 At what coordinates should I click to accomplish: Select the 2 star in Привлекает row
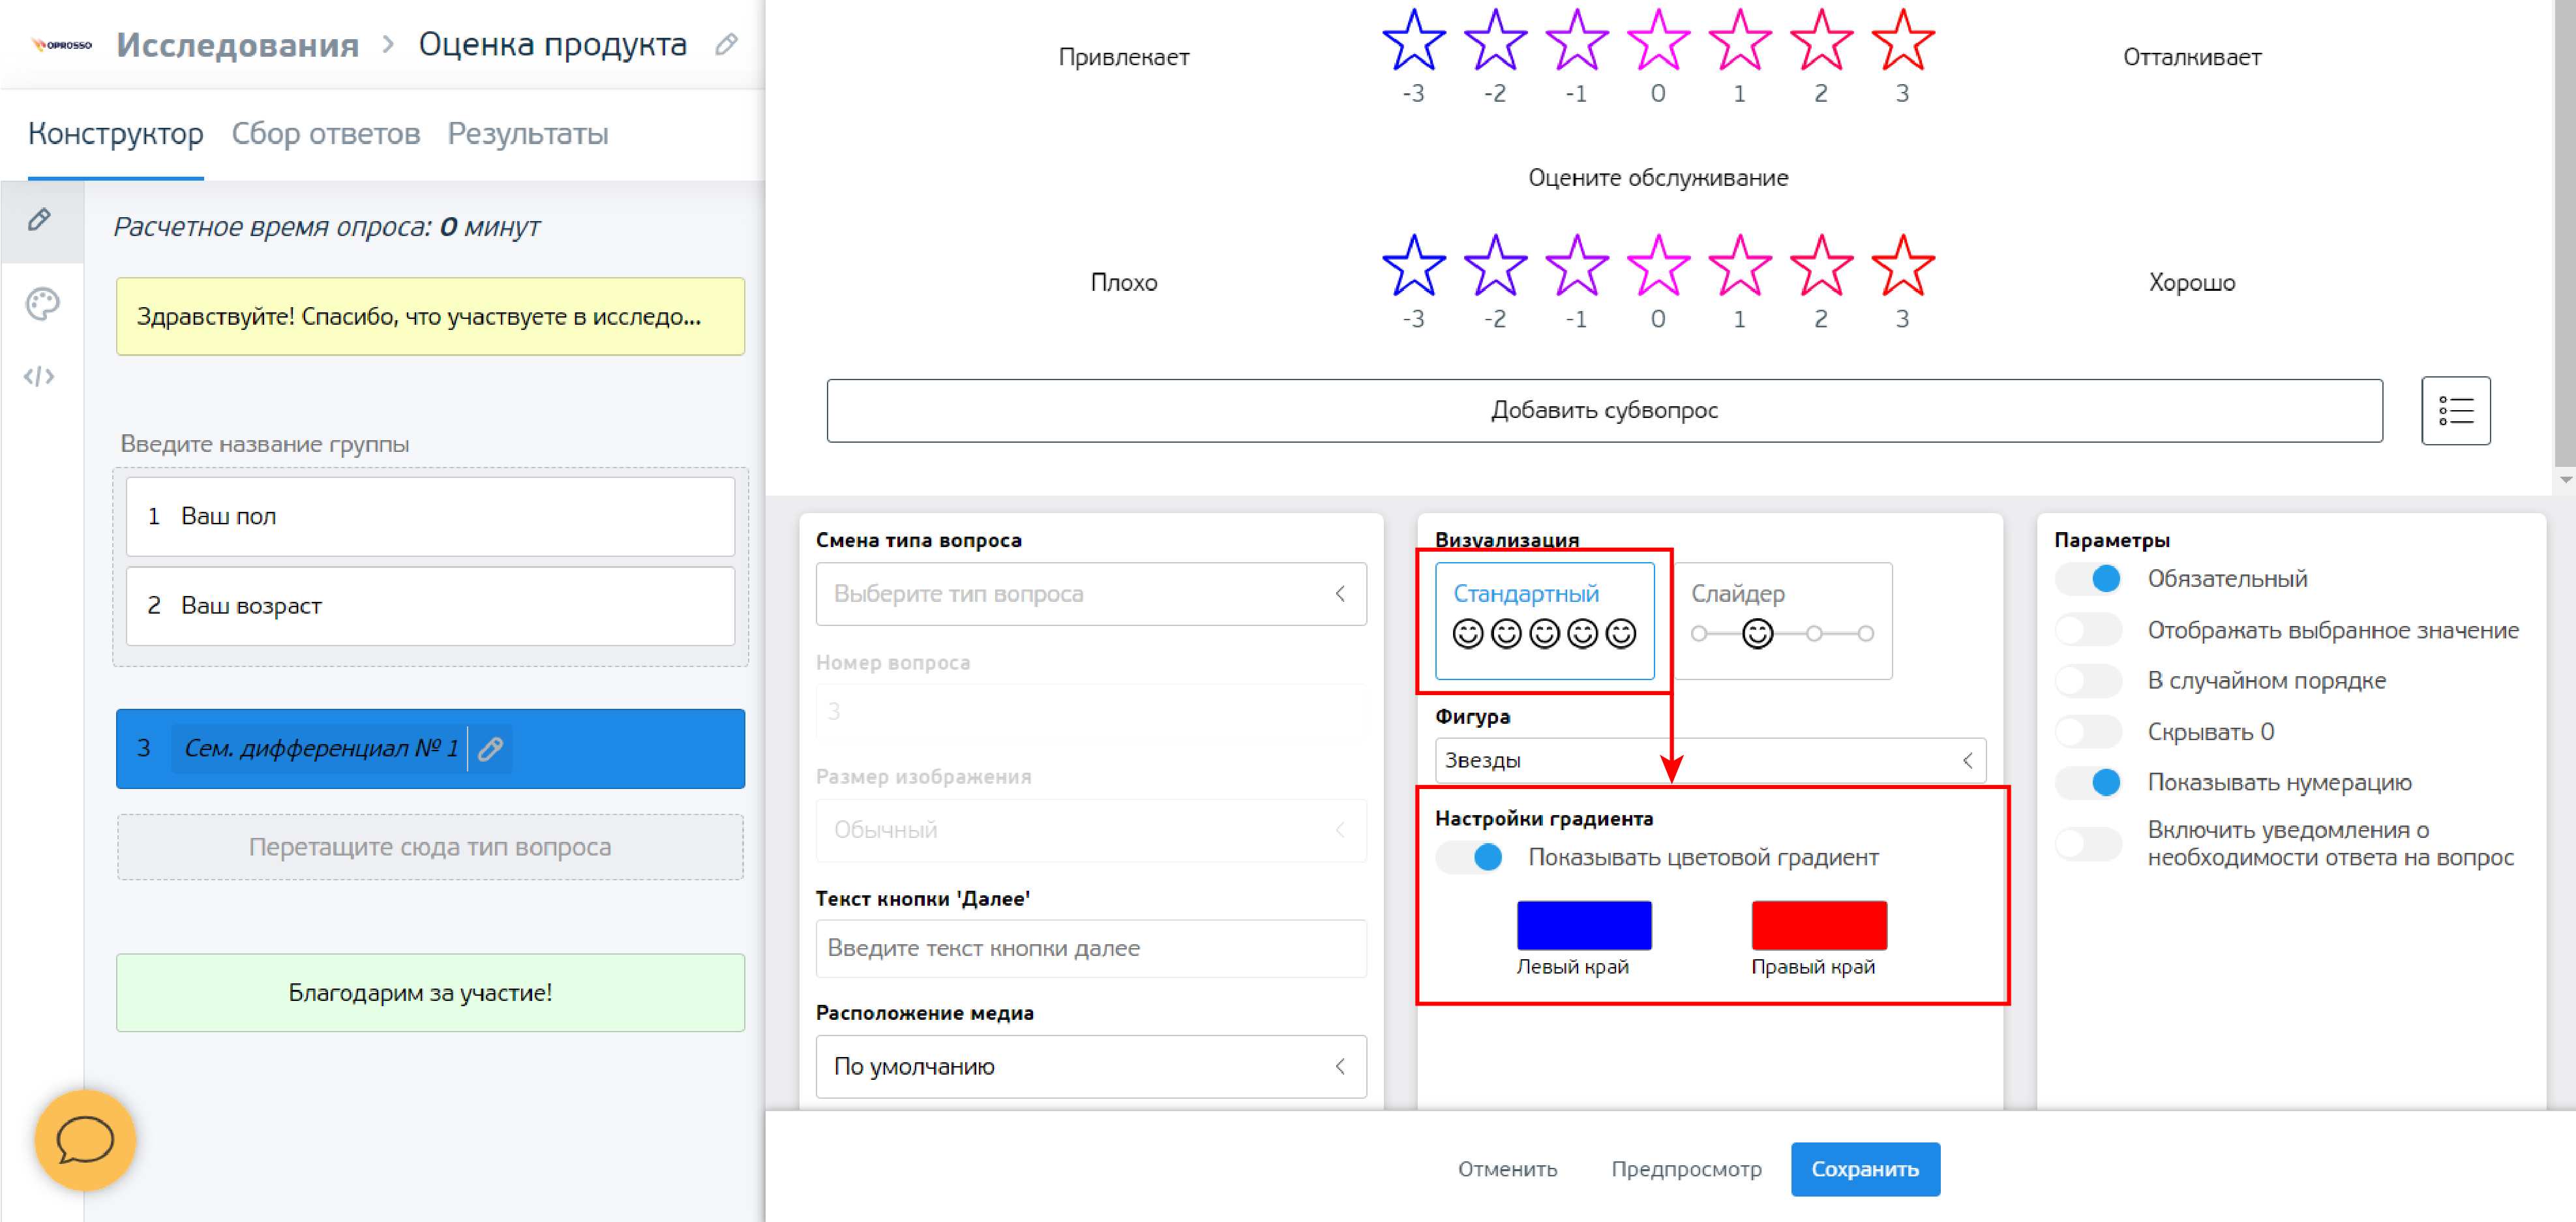tap(1821, 41)
